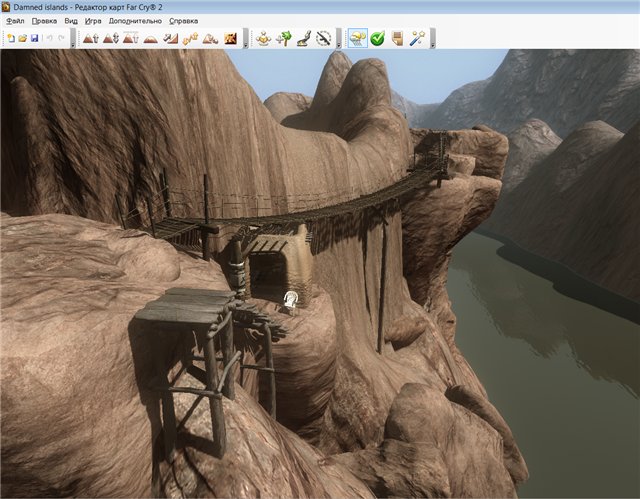Image resolution: width=640 pixels, height=499 pixels.
Task: Launch the magic wand wizard tool
Action: [x=417, y=38]
